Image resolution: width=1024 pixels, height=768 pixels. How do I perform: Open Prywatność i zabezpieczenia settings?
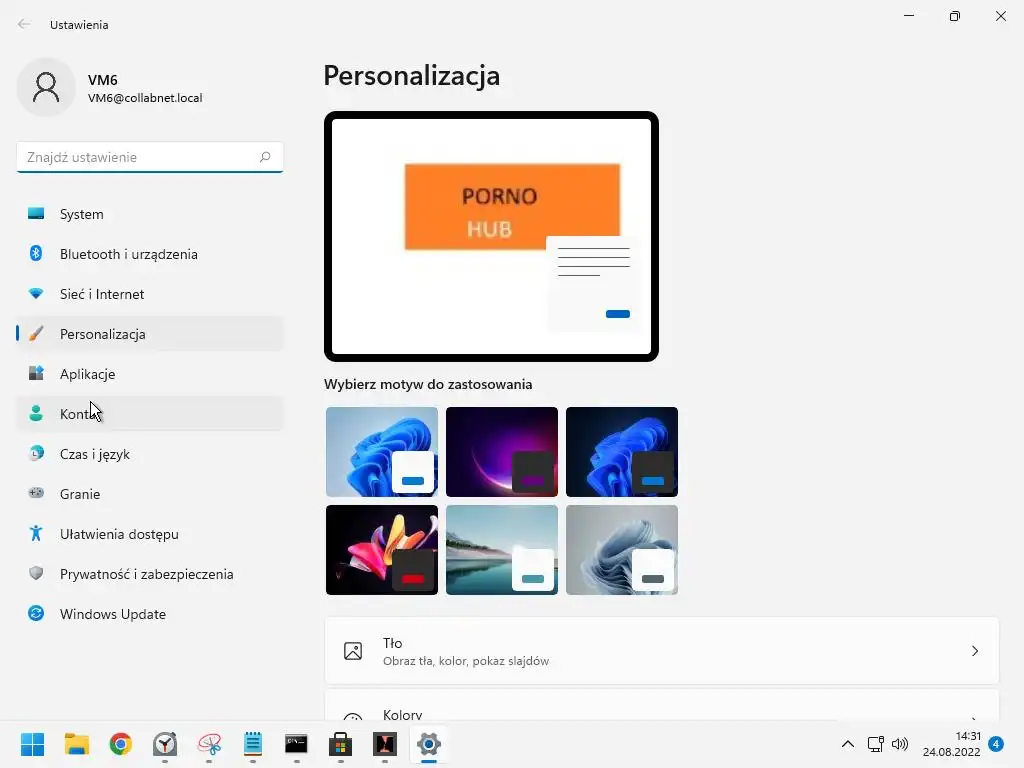pyautogui.click(x=150, y=574)
